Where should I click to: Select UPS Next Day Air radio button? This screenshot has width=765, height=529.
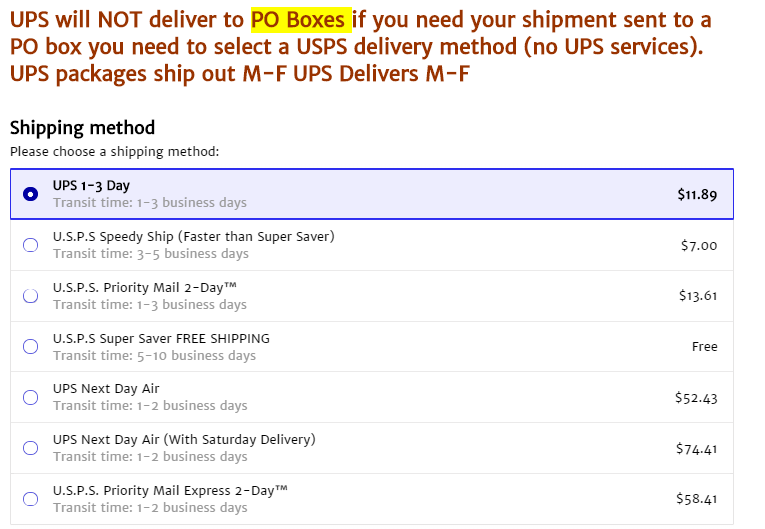[30, 397]
